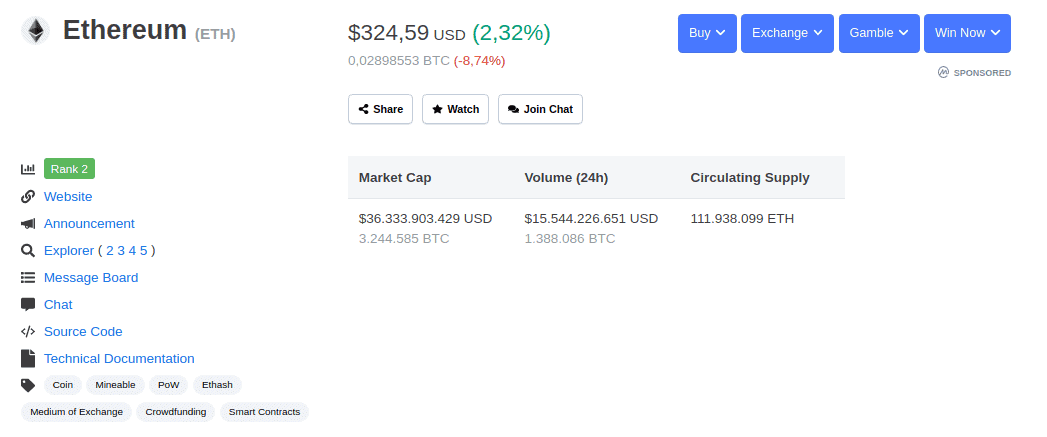
Task: Expand the Gamble dropdown menu
Action: 879,33
